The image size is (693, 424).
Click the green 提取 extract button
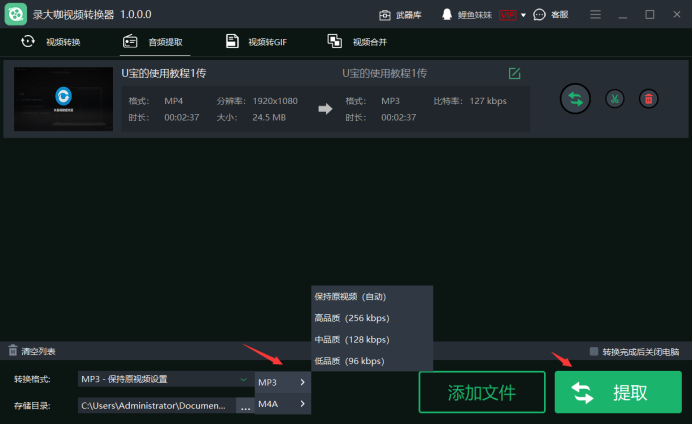618,392
